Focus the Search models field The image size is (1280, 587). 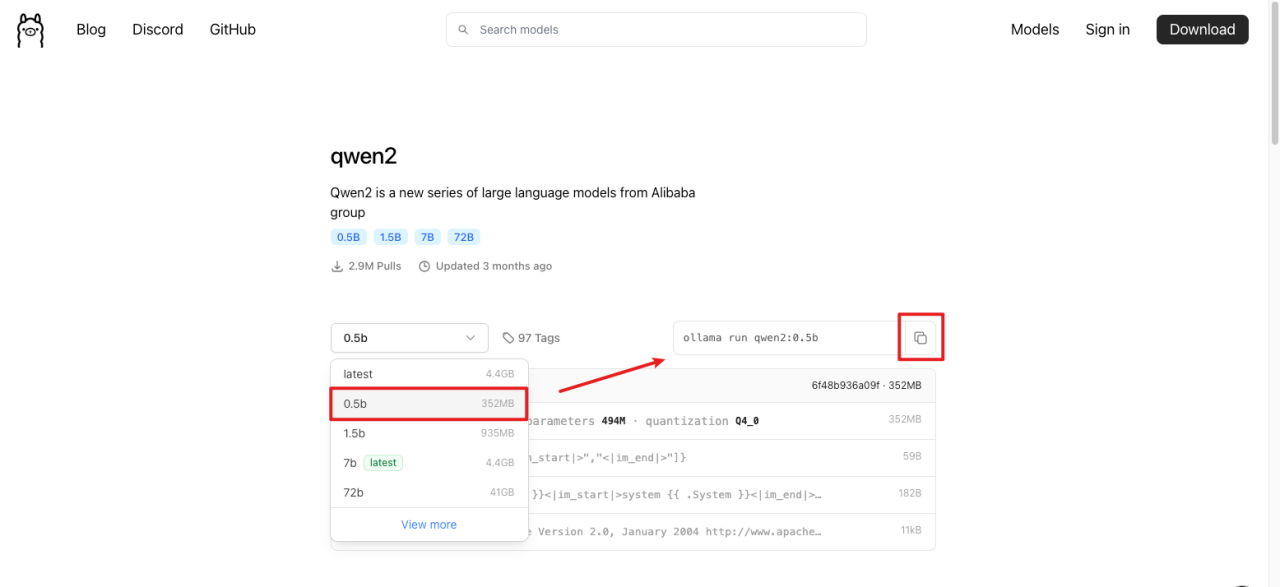(x=665, y=30)
